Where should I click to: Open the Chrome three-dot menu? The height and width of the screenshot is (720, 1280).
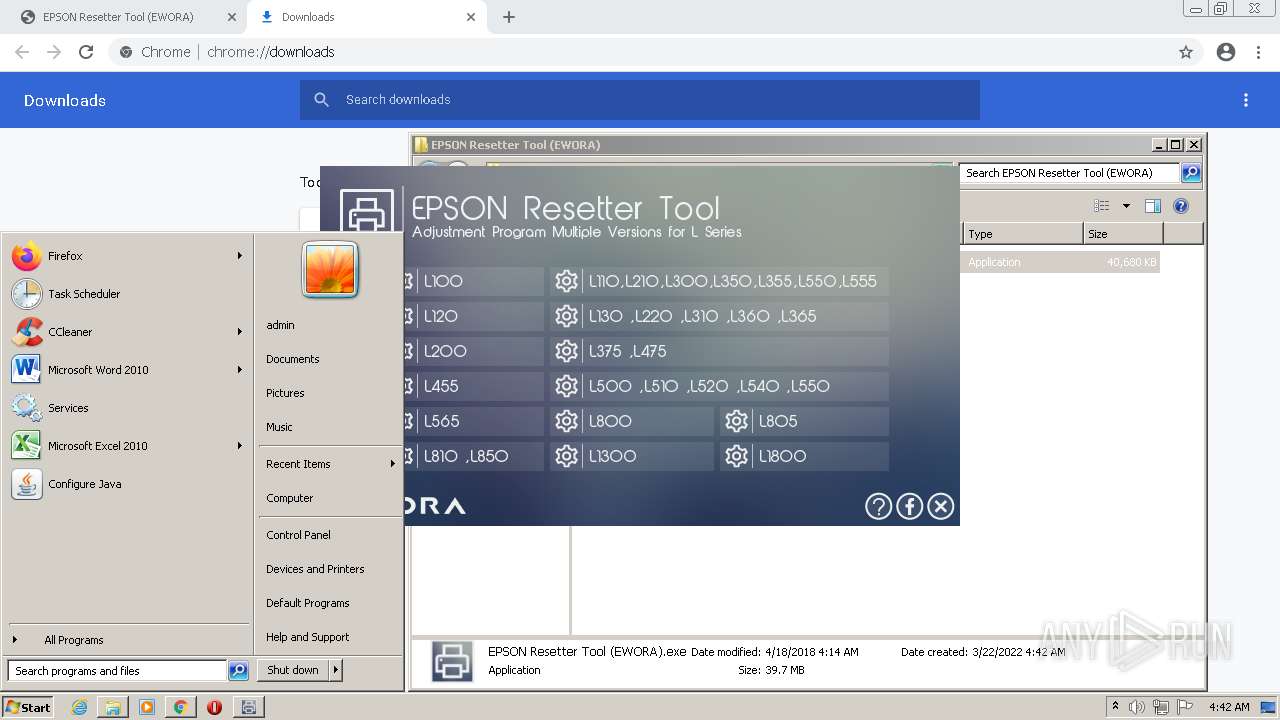[x=1258, y=52]
